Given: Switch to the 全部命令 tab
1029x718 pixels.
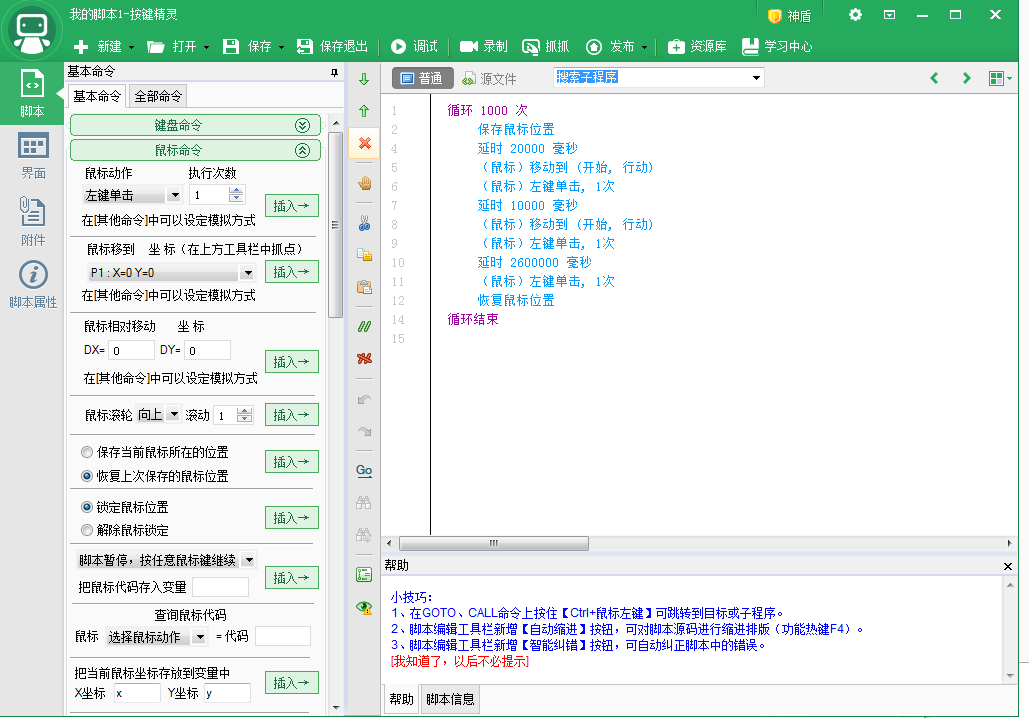Looking at the screenshot, I should pos(158,96).
